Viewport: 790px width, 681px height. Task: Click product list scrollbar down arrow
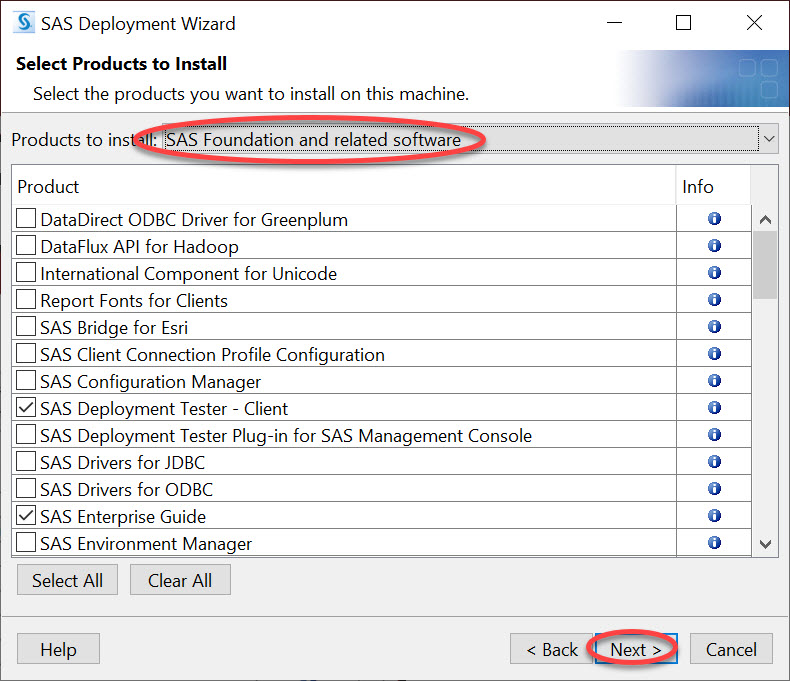coord(765,544)
